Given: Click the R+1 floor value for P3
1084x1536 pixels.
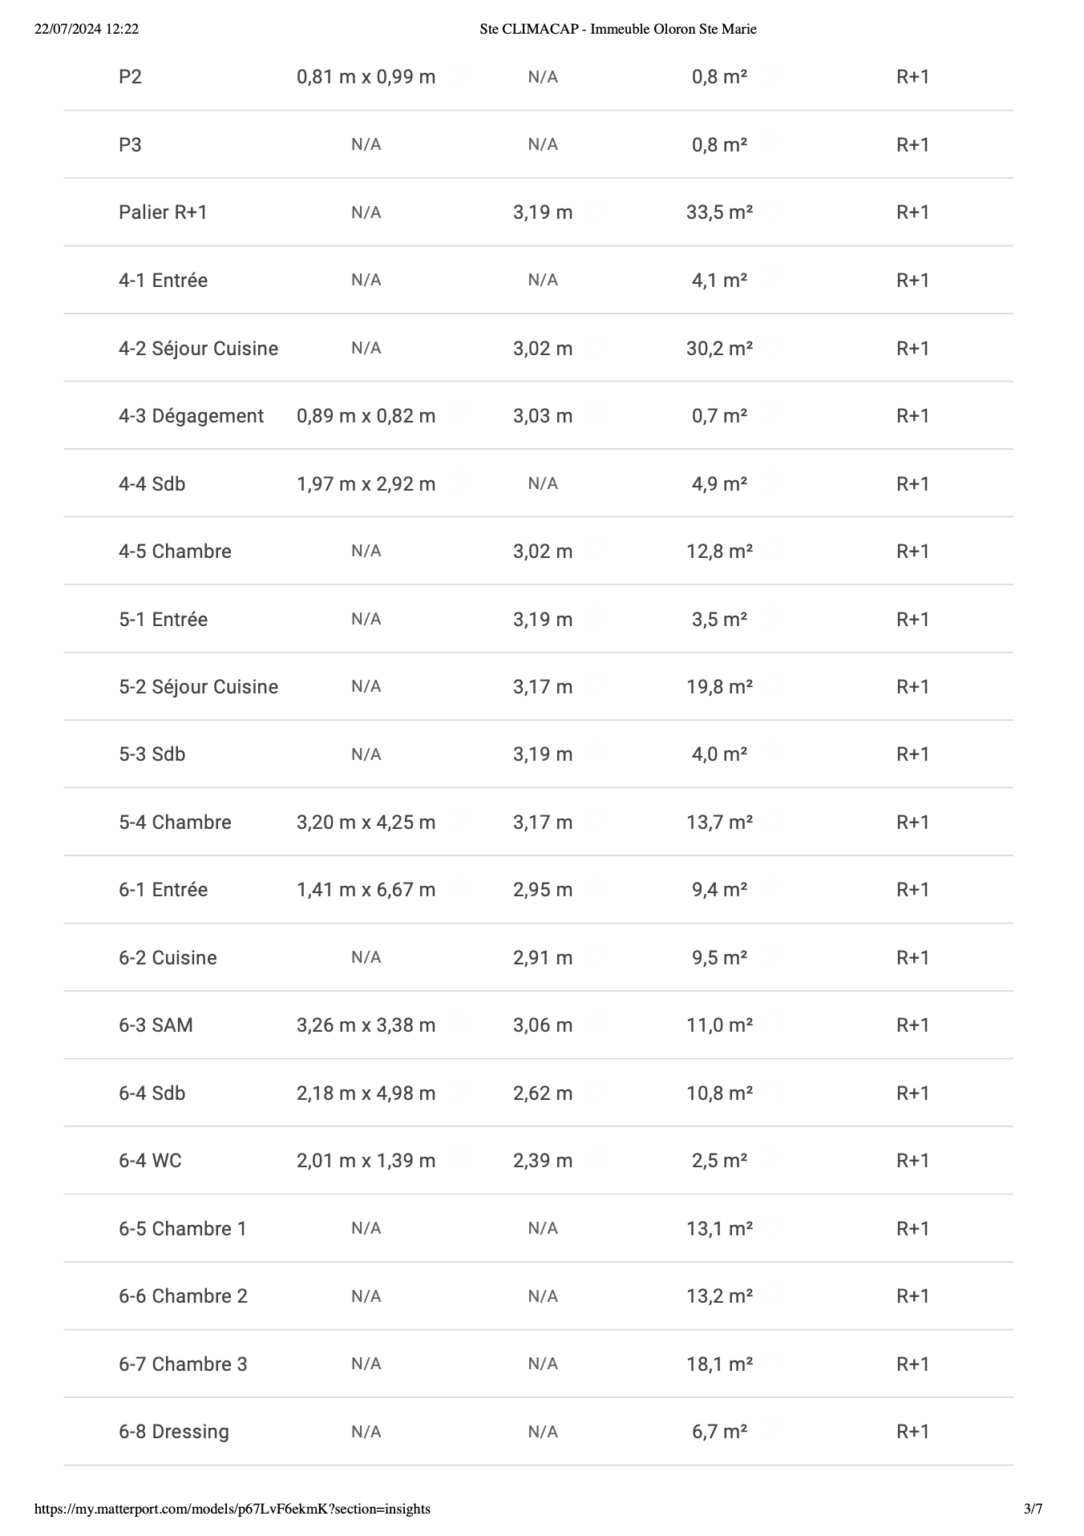Looking at the screenshot, I should (x=912, y=145).
